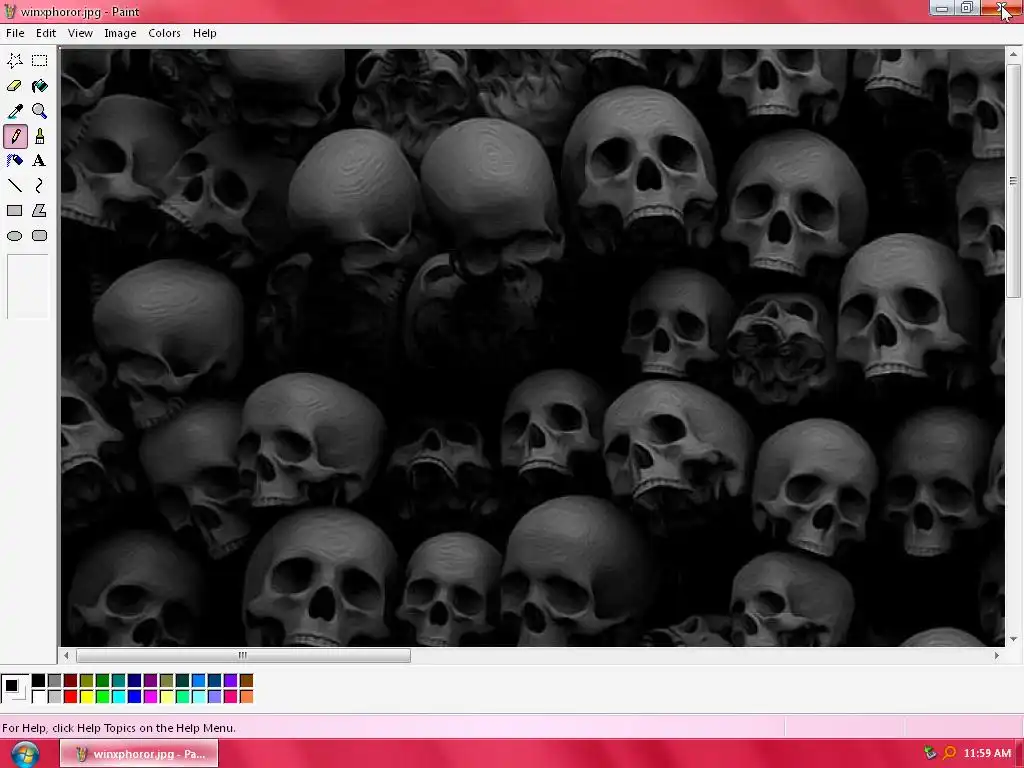
Task: Select the dark gray color swatch
Action: click(54, 680)
